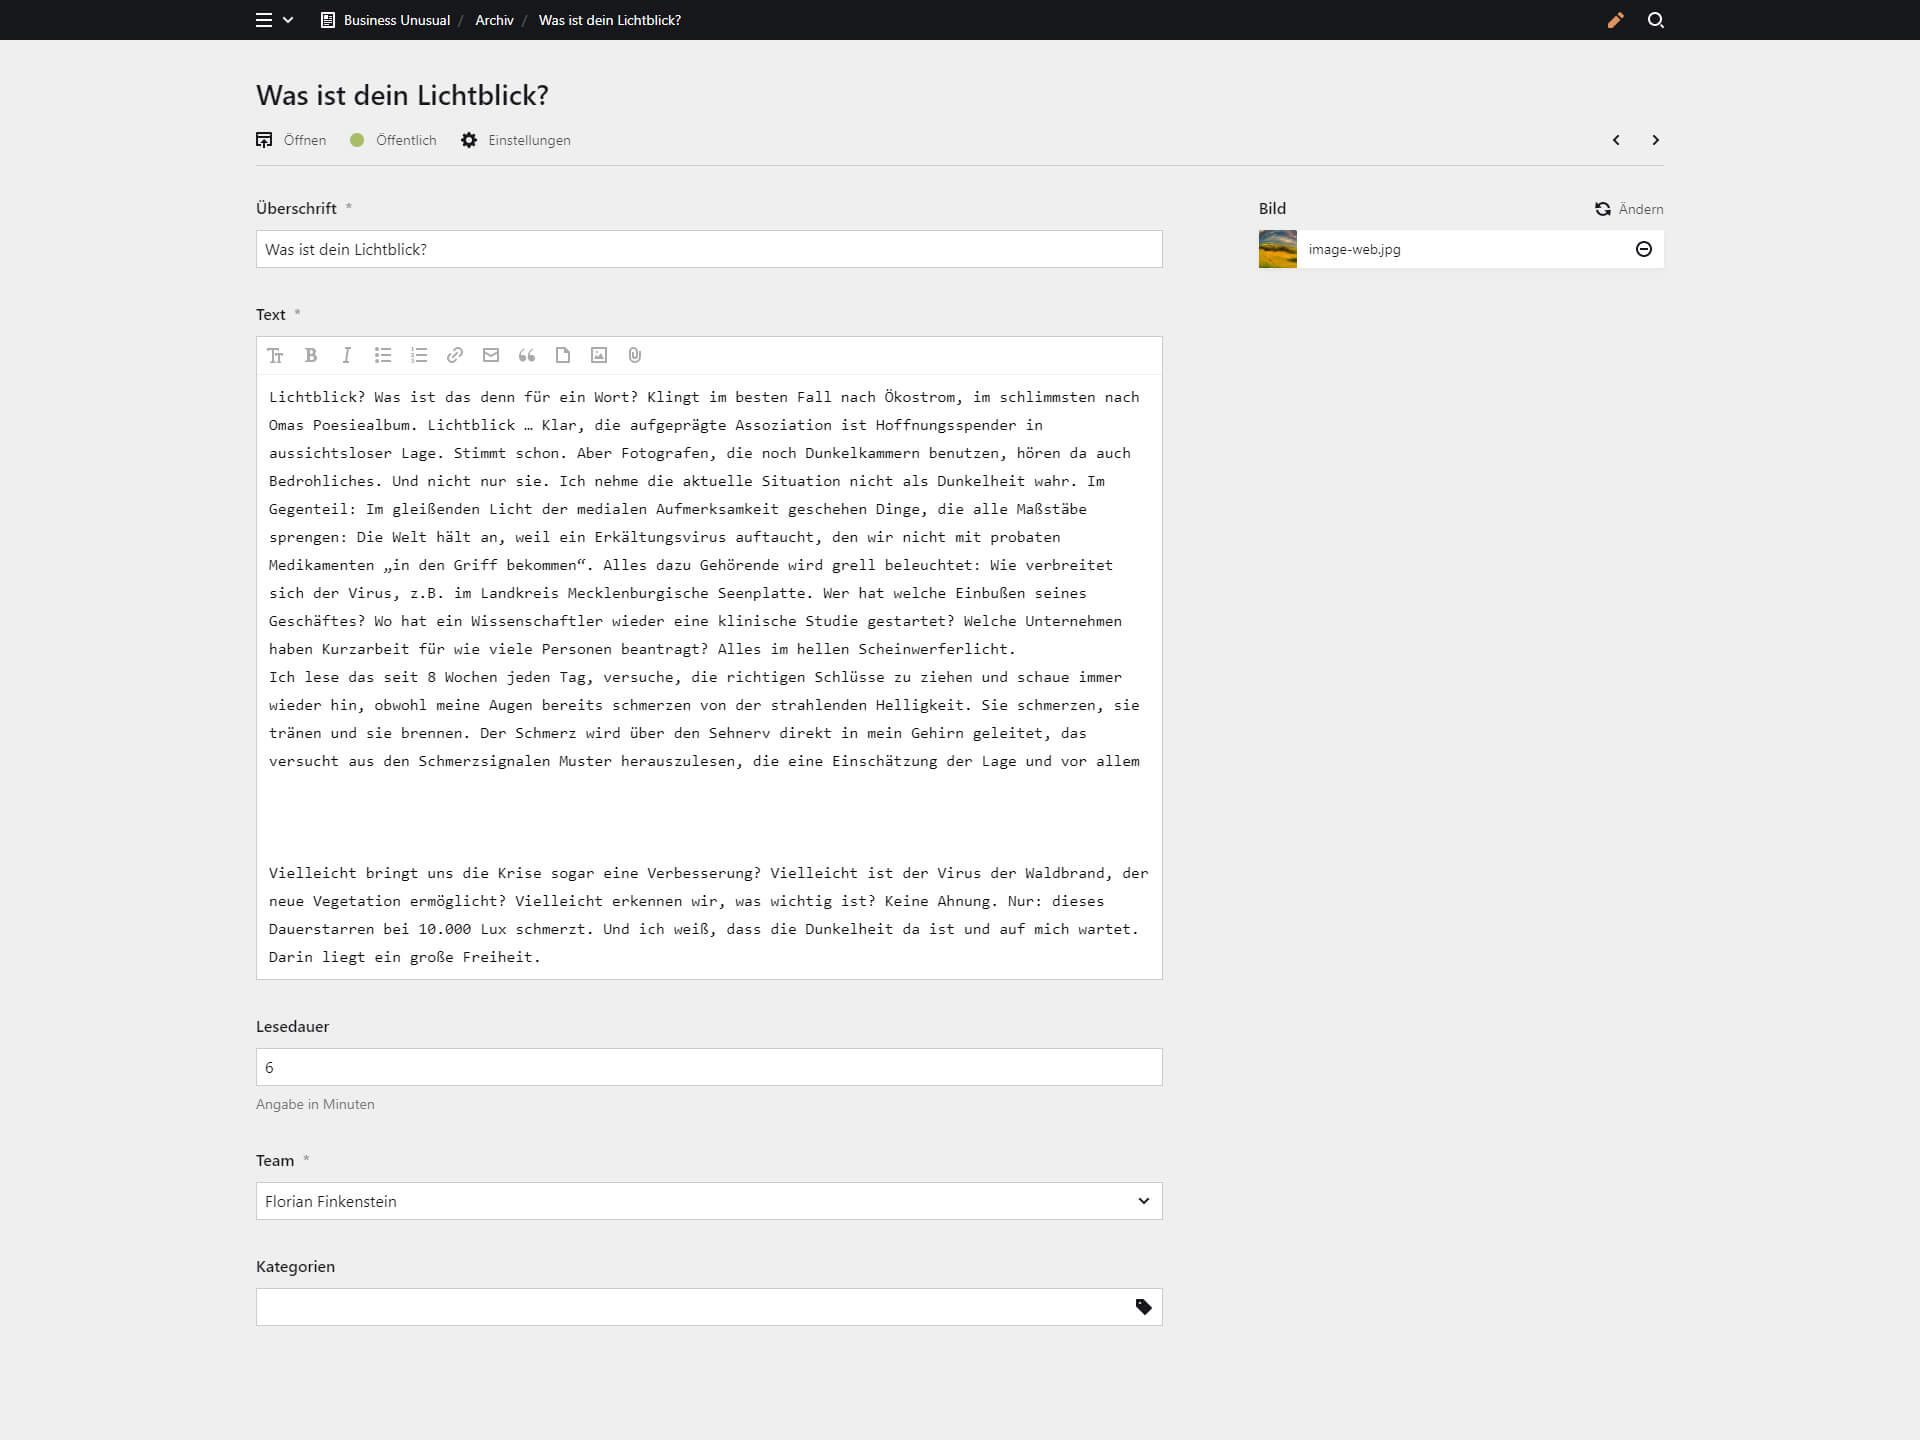Focus the Überschrift input field

click(709, 249)
